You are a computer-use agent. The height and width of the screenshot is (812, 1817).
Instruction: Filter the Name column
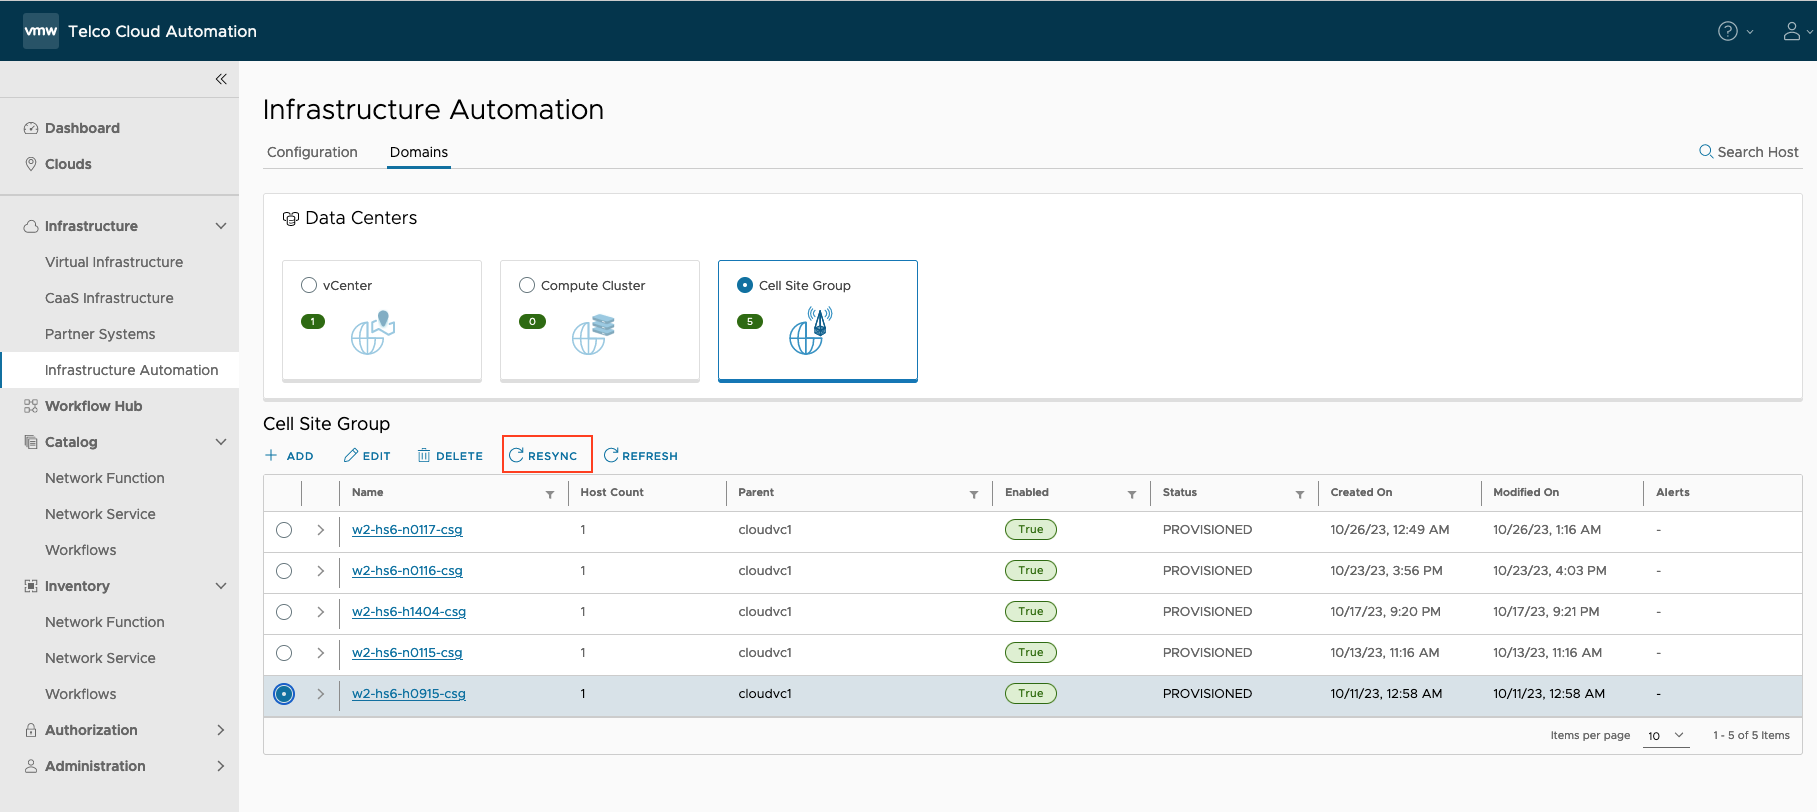tap(550, 494)
